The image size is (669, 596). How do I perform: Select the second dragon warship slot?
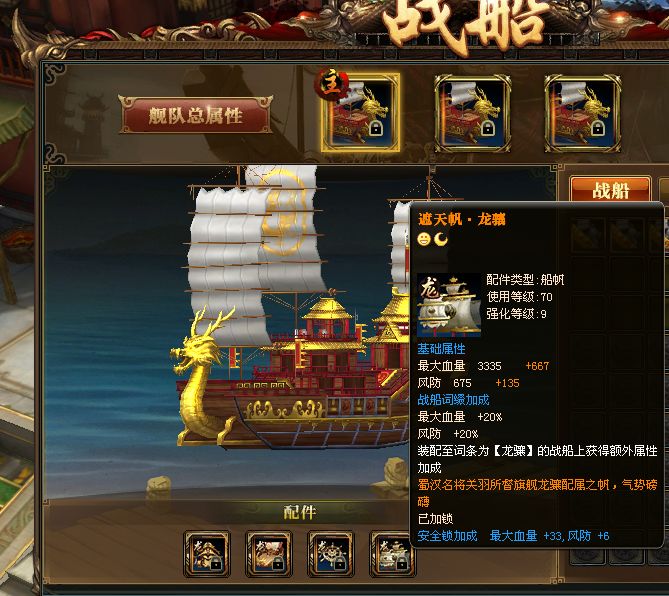[472, 113]
